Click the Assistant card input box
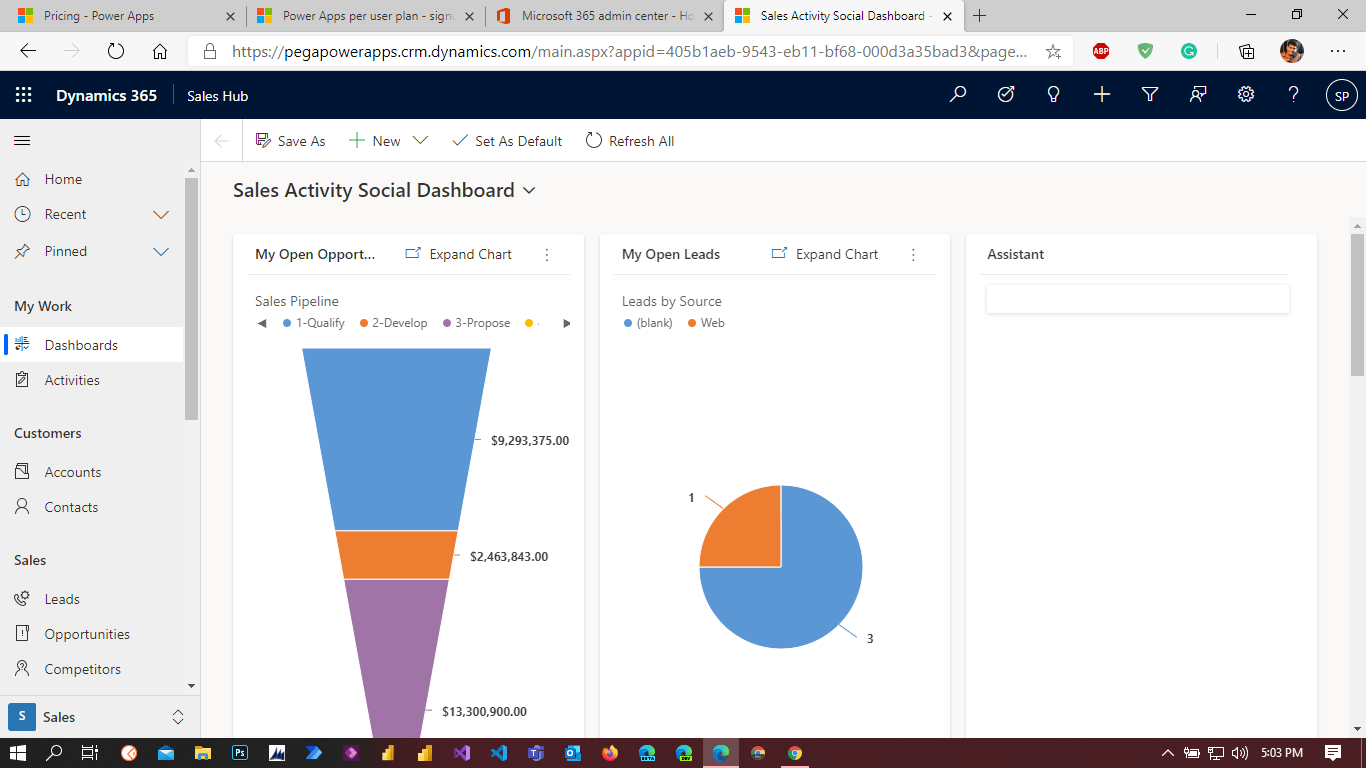Viewport: 1366px width, 768px height. tap(1137, 299)
